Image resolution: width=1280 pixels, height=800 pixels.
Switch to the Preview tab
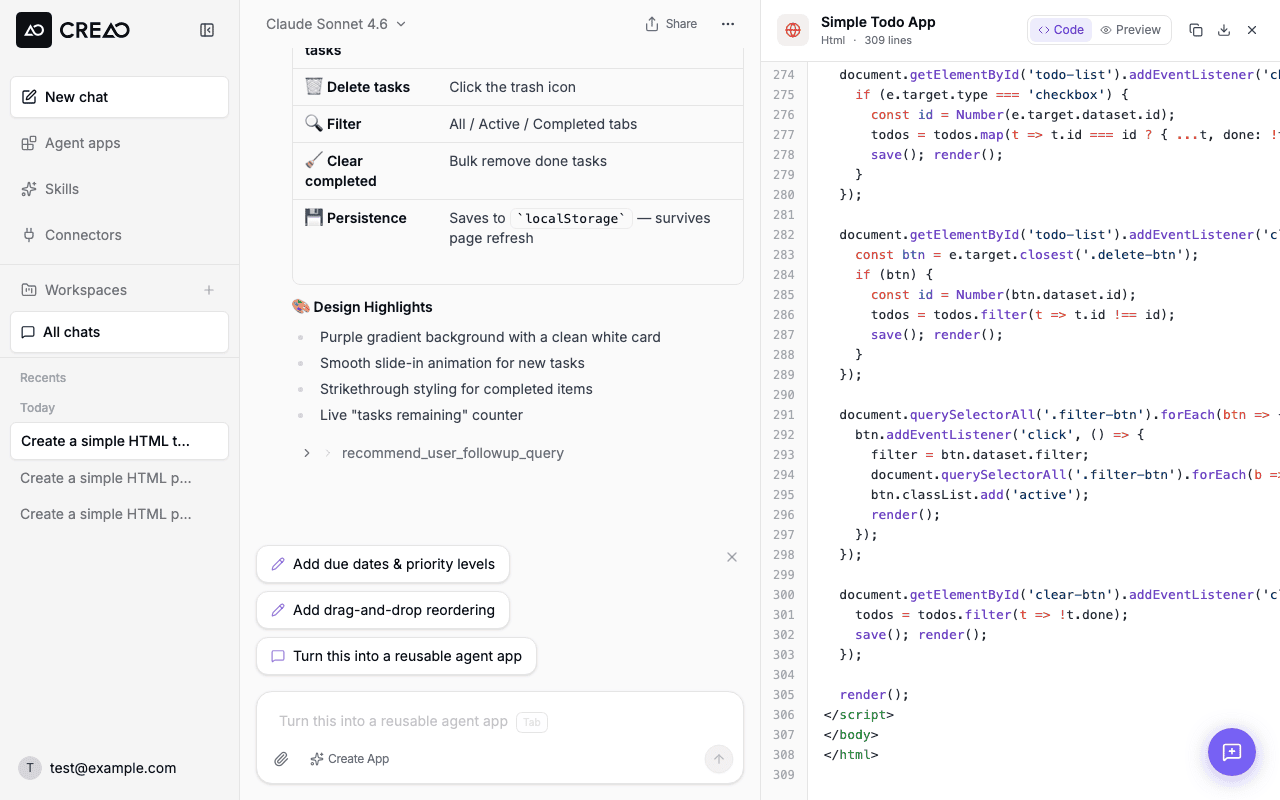1131,30
